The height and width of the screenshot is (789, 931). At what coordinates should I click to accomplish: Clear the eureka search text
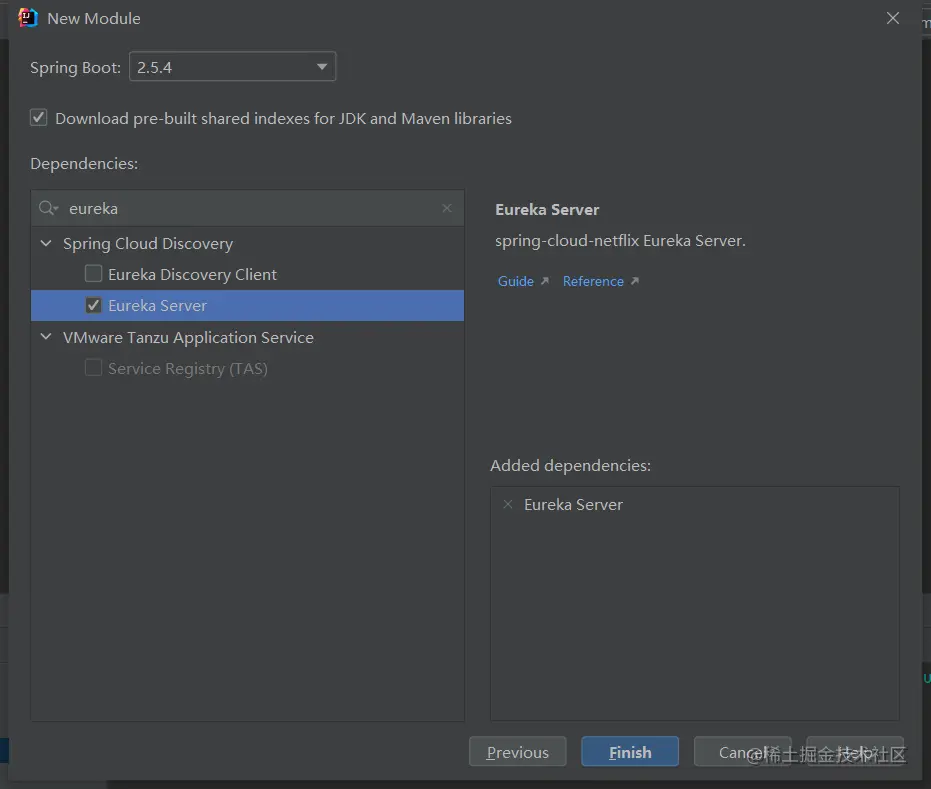[x=447, y=208]
